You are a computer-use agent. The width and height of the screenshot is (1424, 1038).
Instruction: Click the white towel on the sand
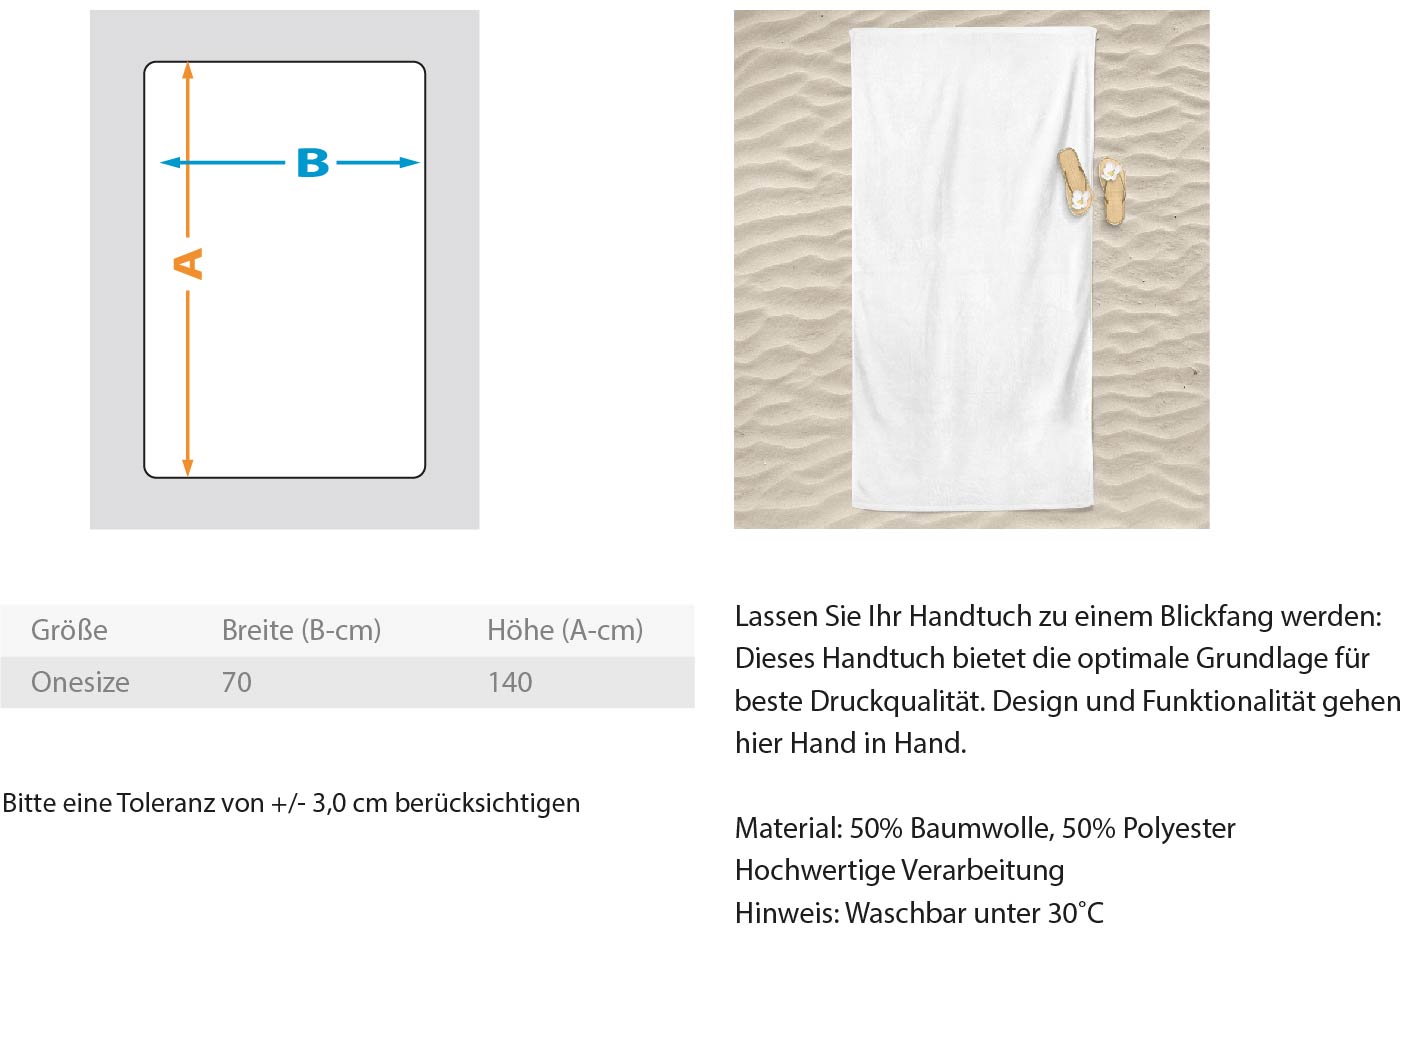(x=971, y=269)
